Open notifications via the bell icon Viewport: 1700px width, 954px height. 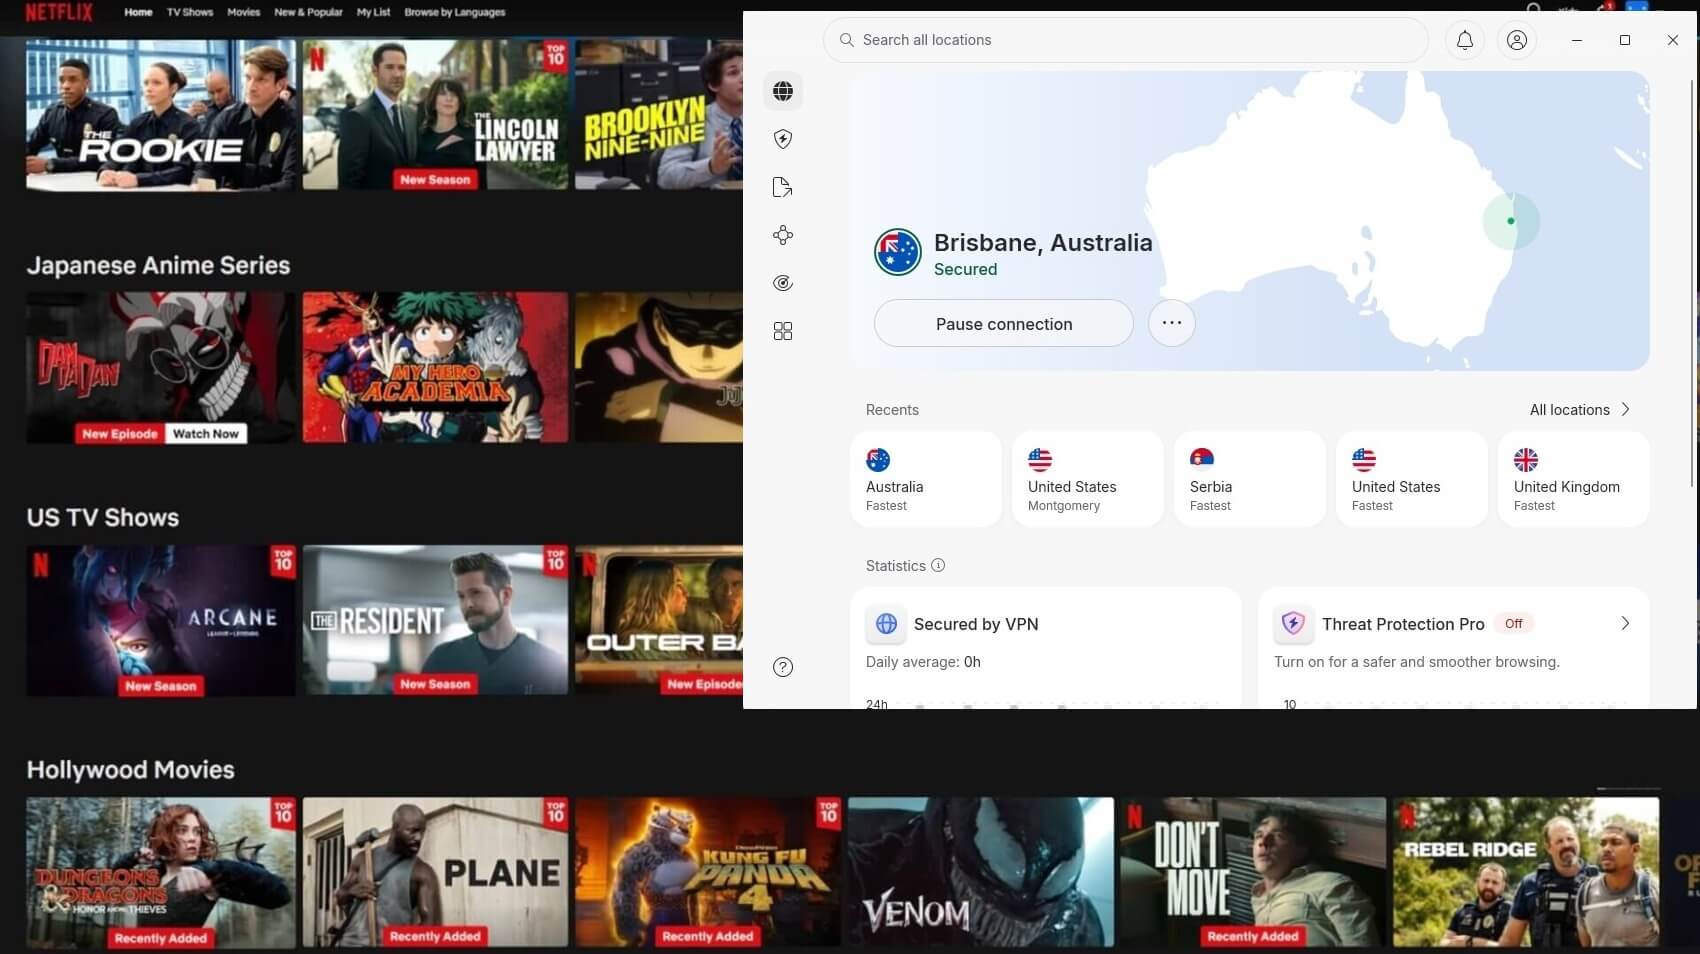coord(1464,40)
